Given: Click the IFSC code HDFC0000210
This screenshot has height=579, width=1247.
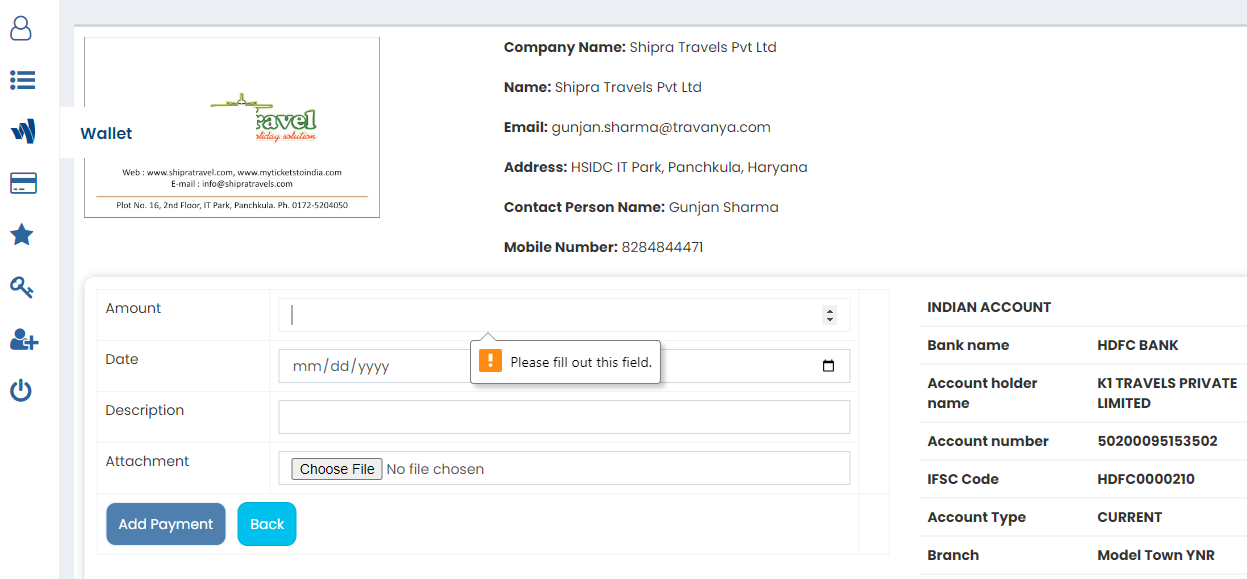Looking at the screenshot, I should [1146, 479].
